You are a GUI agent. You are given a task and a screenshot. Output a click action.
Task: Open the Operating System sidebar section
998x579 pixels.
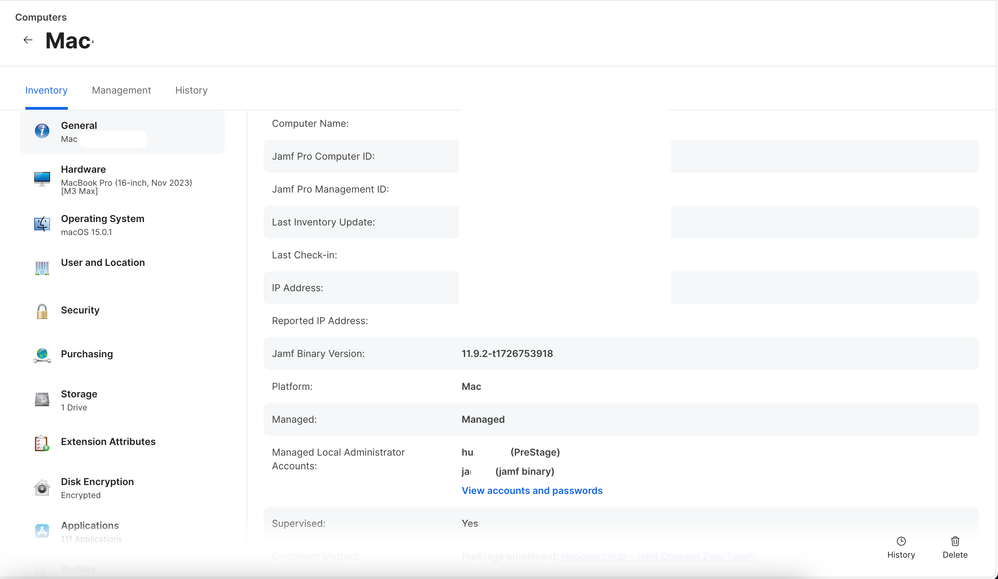tap(122, 225)
